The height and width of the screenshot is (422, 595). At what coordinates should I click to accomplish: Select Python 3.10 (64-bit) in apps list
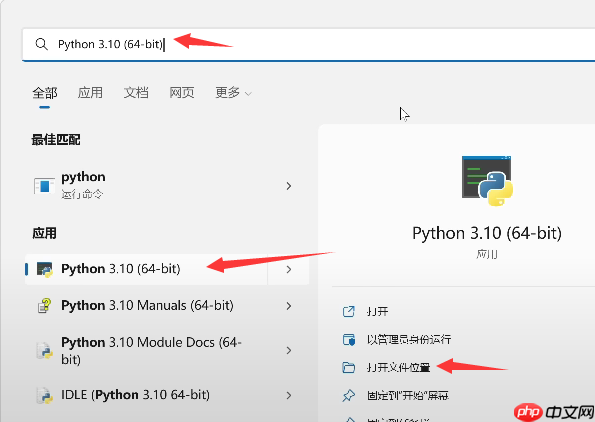[146, 269]
